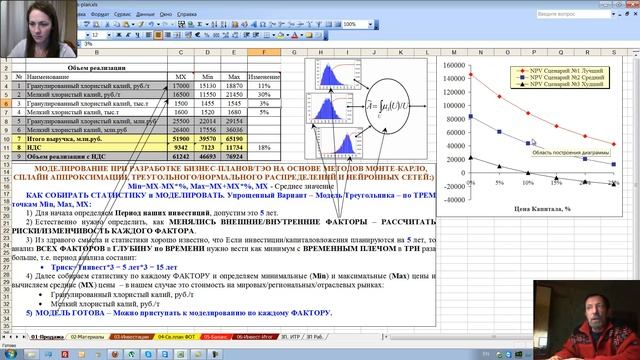Open the Формат menu

coord(100,14)
